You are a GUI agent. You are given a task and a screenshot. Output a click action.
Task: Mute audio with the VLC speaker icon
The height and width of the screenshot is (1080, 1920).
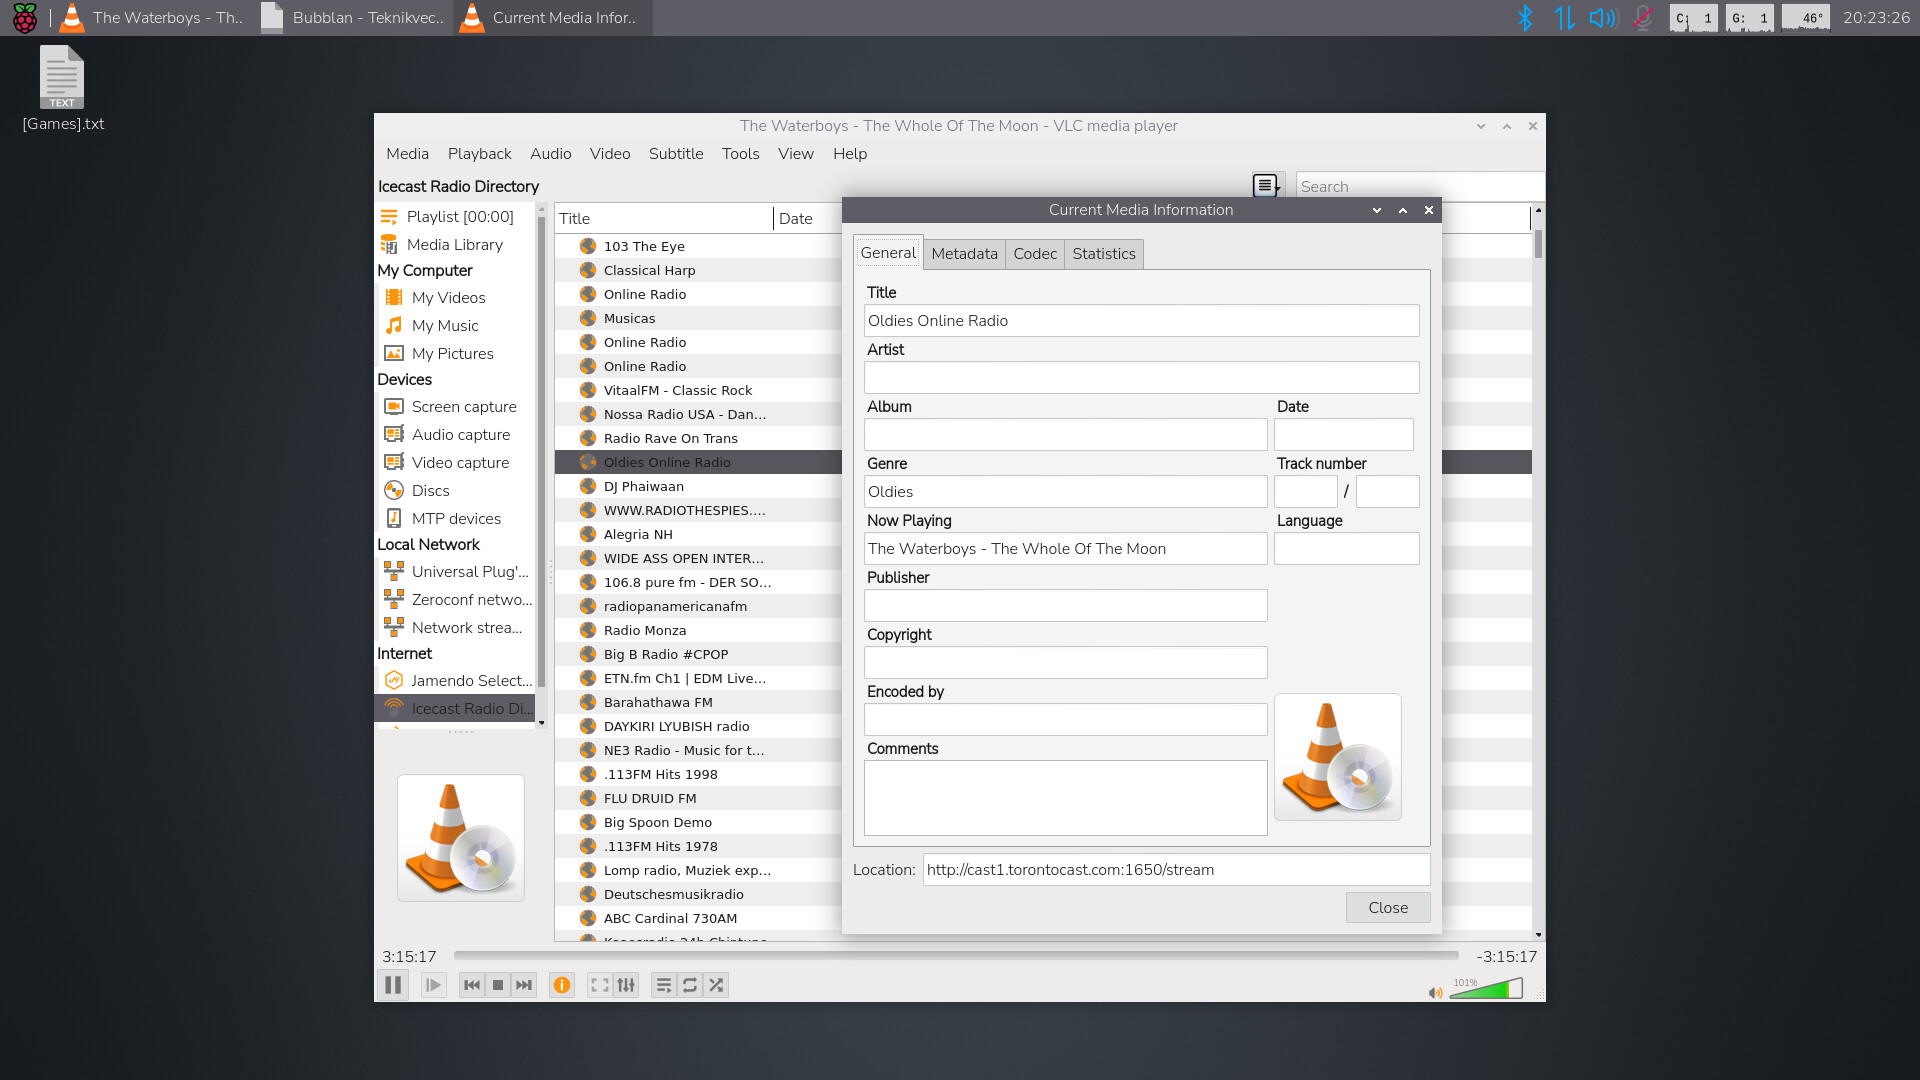point(1436,993)
